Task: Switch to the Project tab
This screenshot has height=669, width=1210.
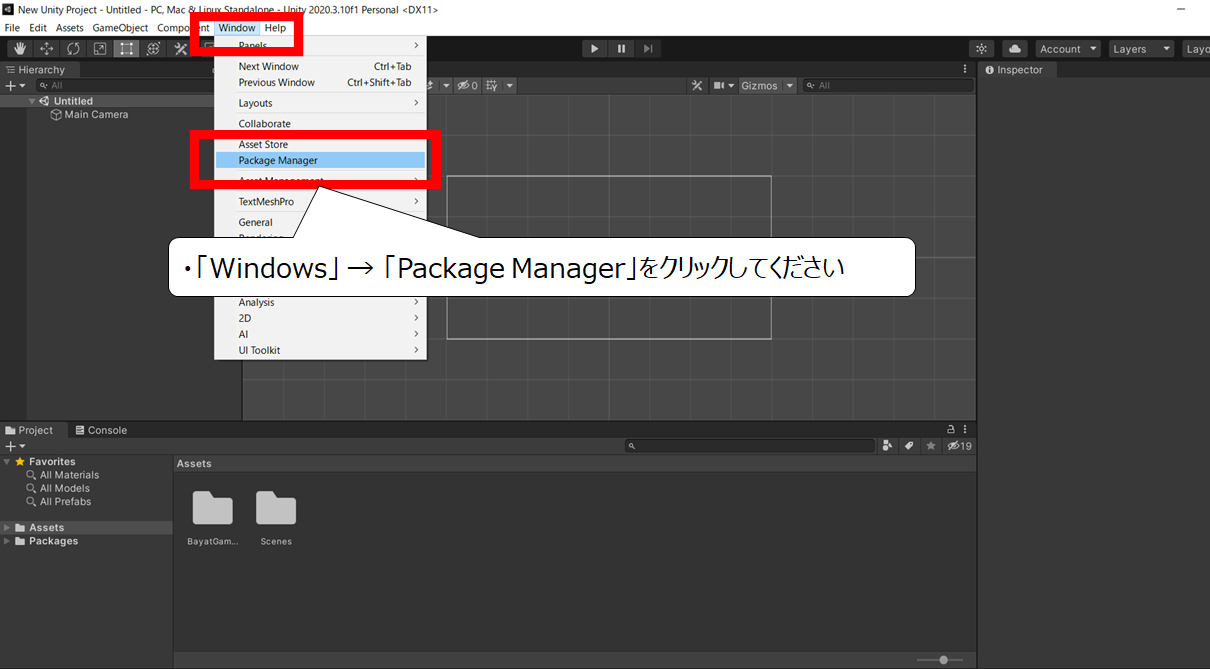Action: click(29, 430)
